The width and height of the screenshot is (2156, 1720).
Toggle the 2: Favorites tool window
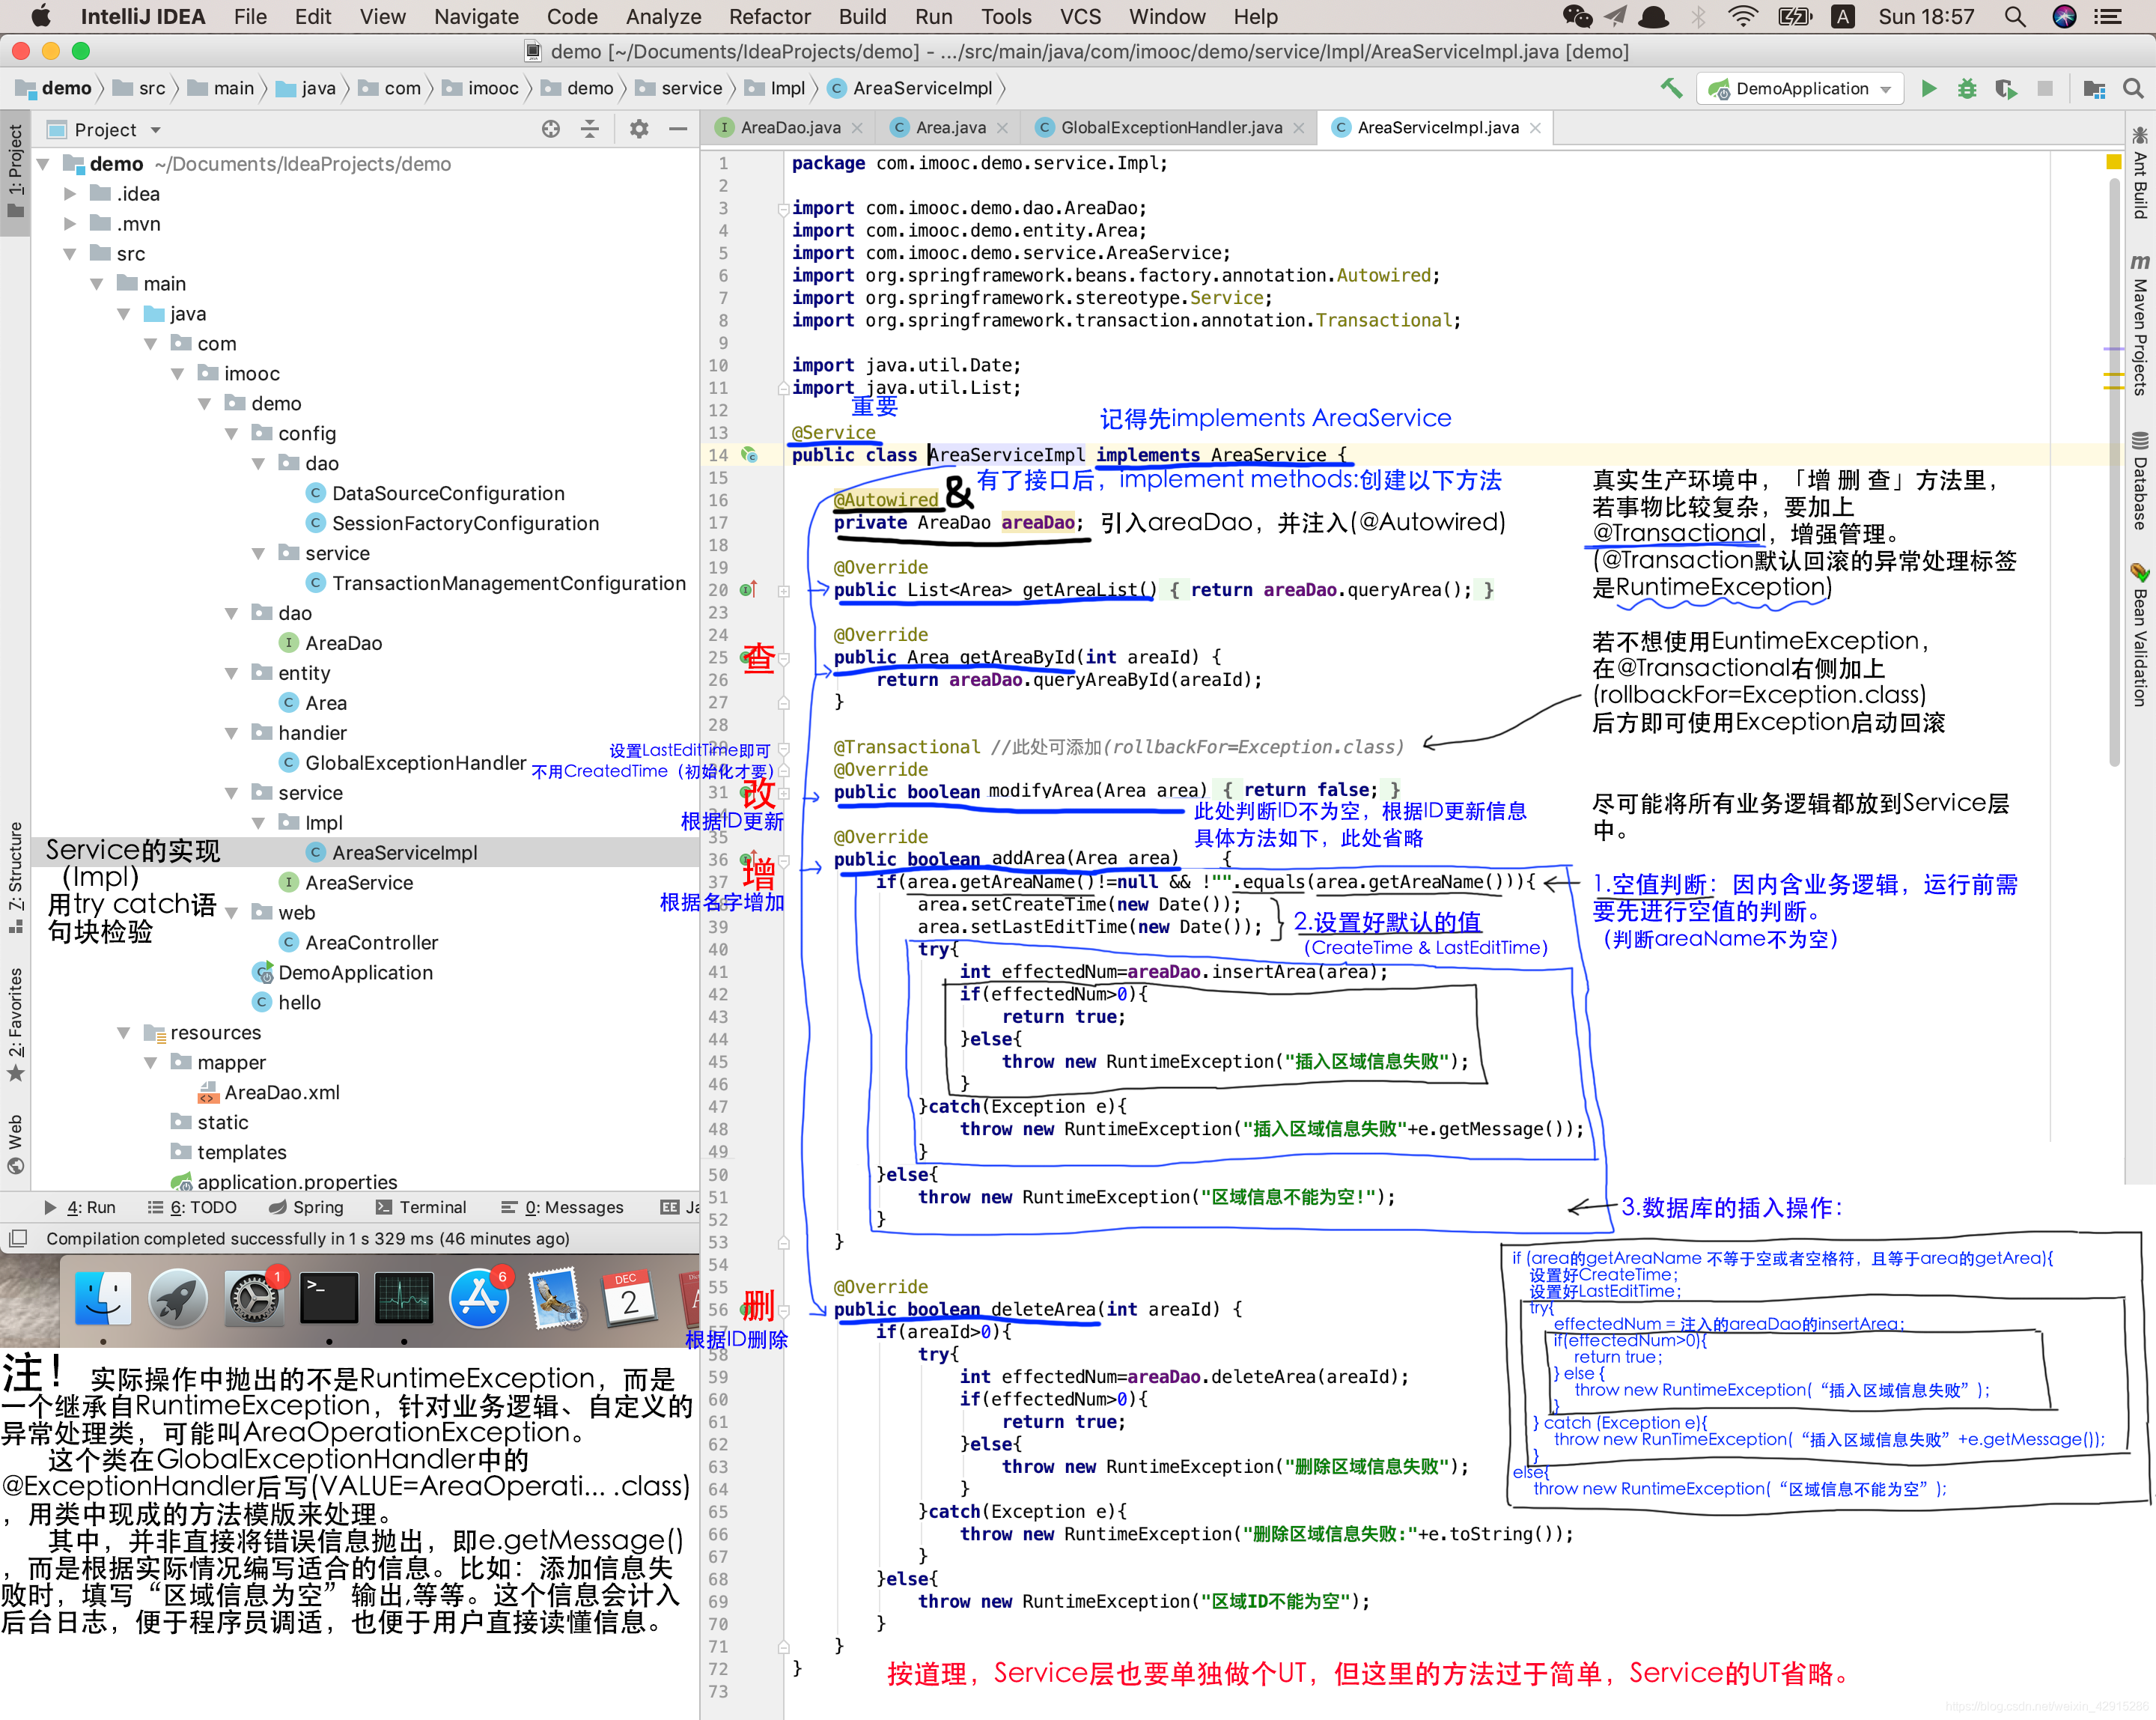point(15,1024)
